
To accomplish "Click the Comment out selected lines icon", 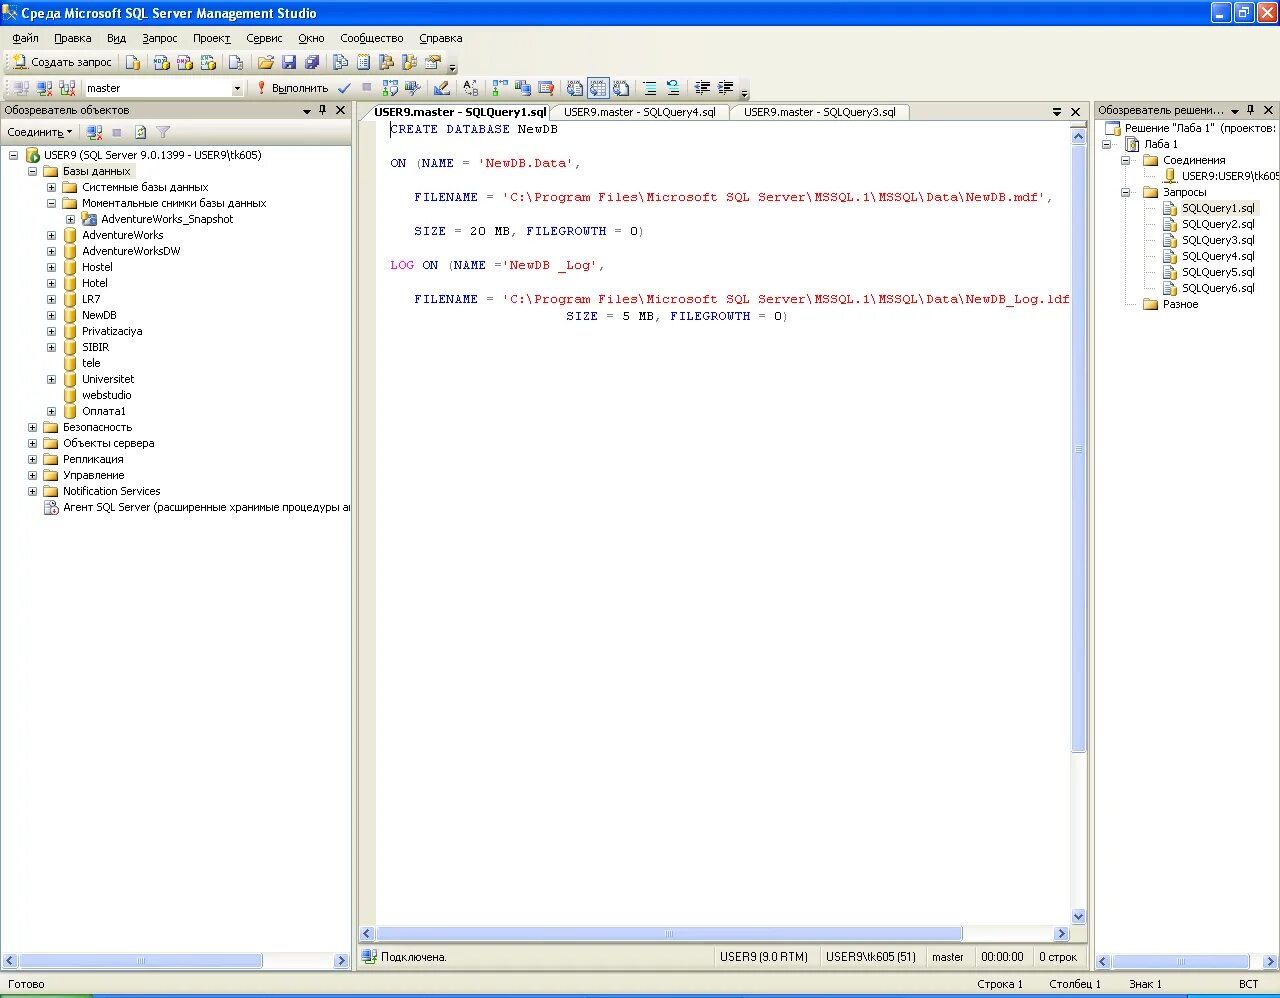I will click(x=651, y=88).
